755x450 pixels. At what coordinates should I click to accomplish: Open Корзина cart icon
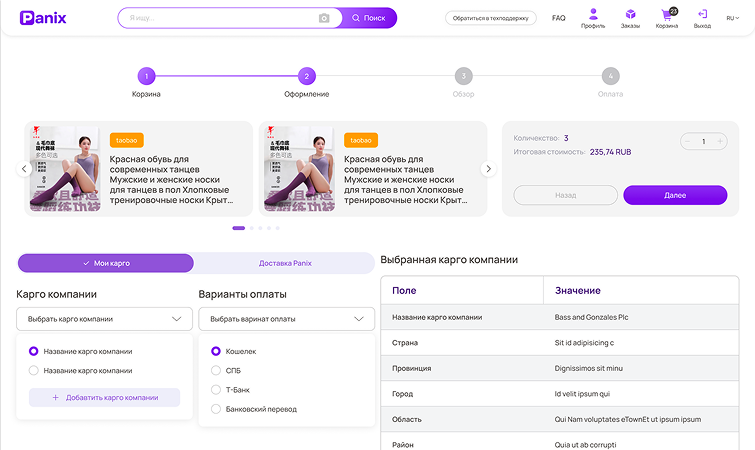[x=667, y=18]
